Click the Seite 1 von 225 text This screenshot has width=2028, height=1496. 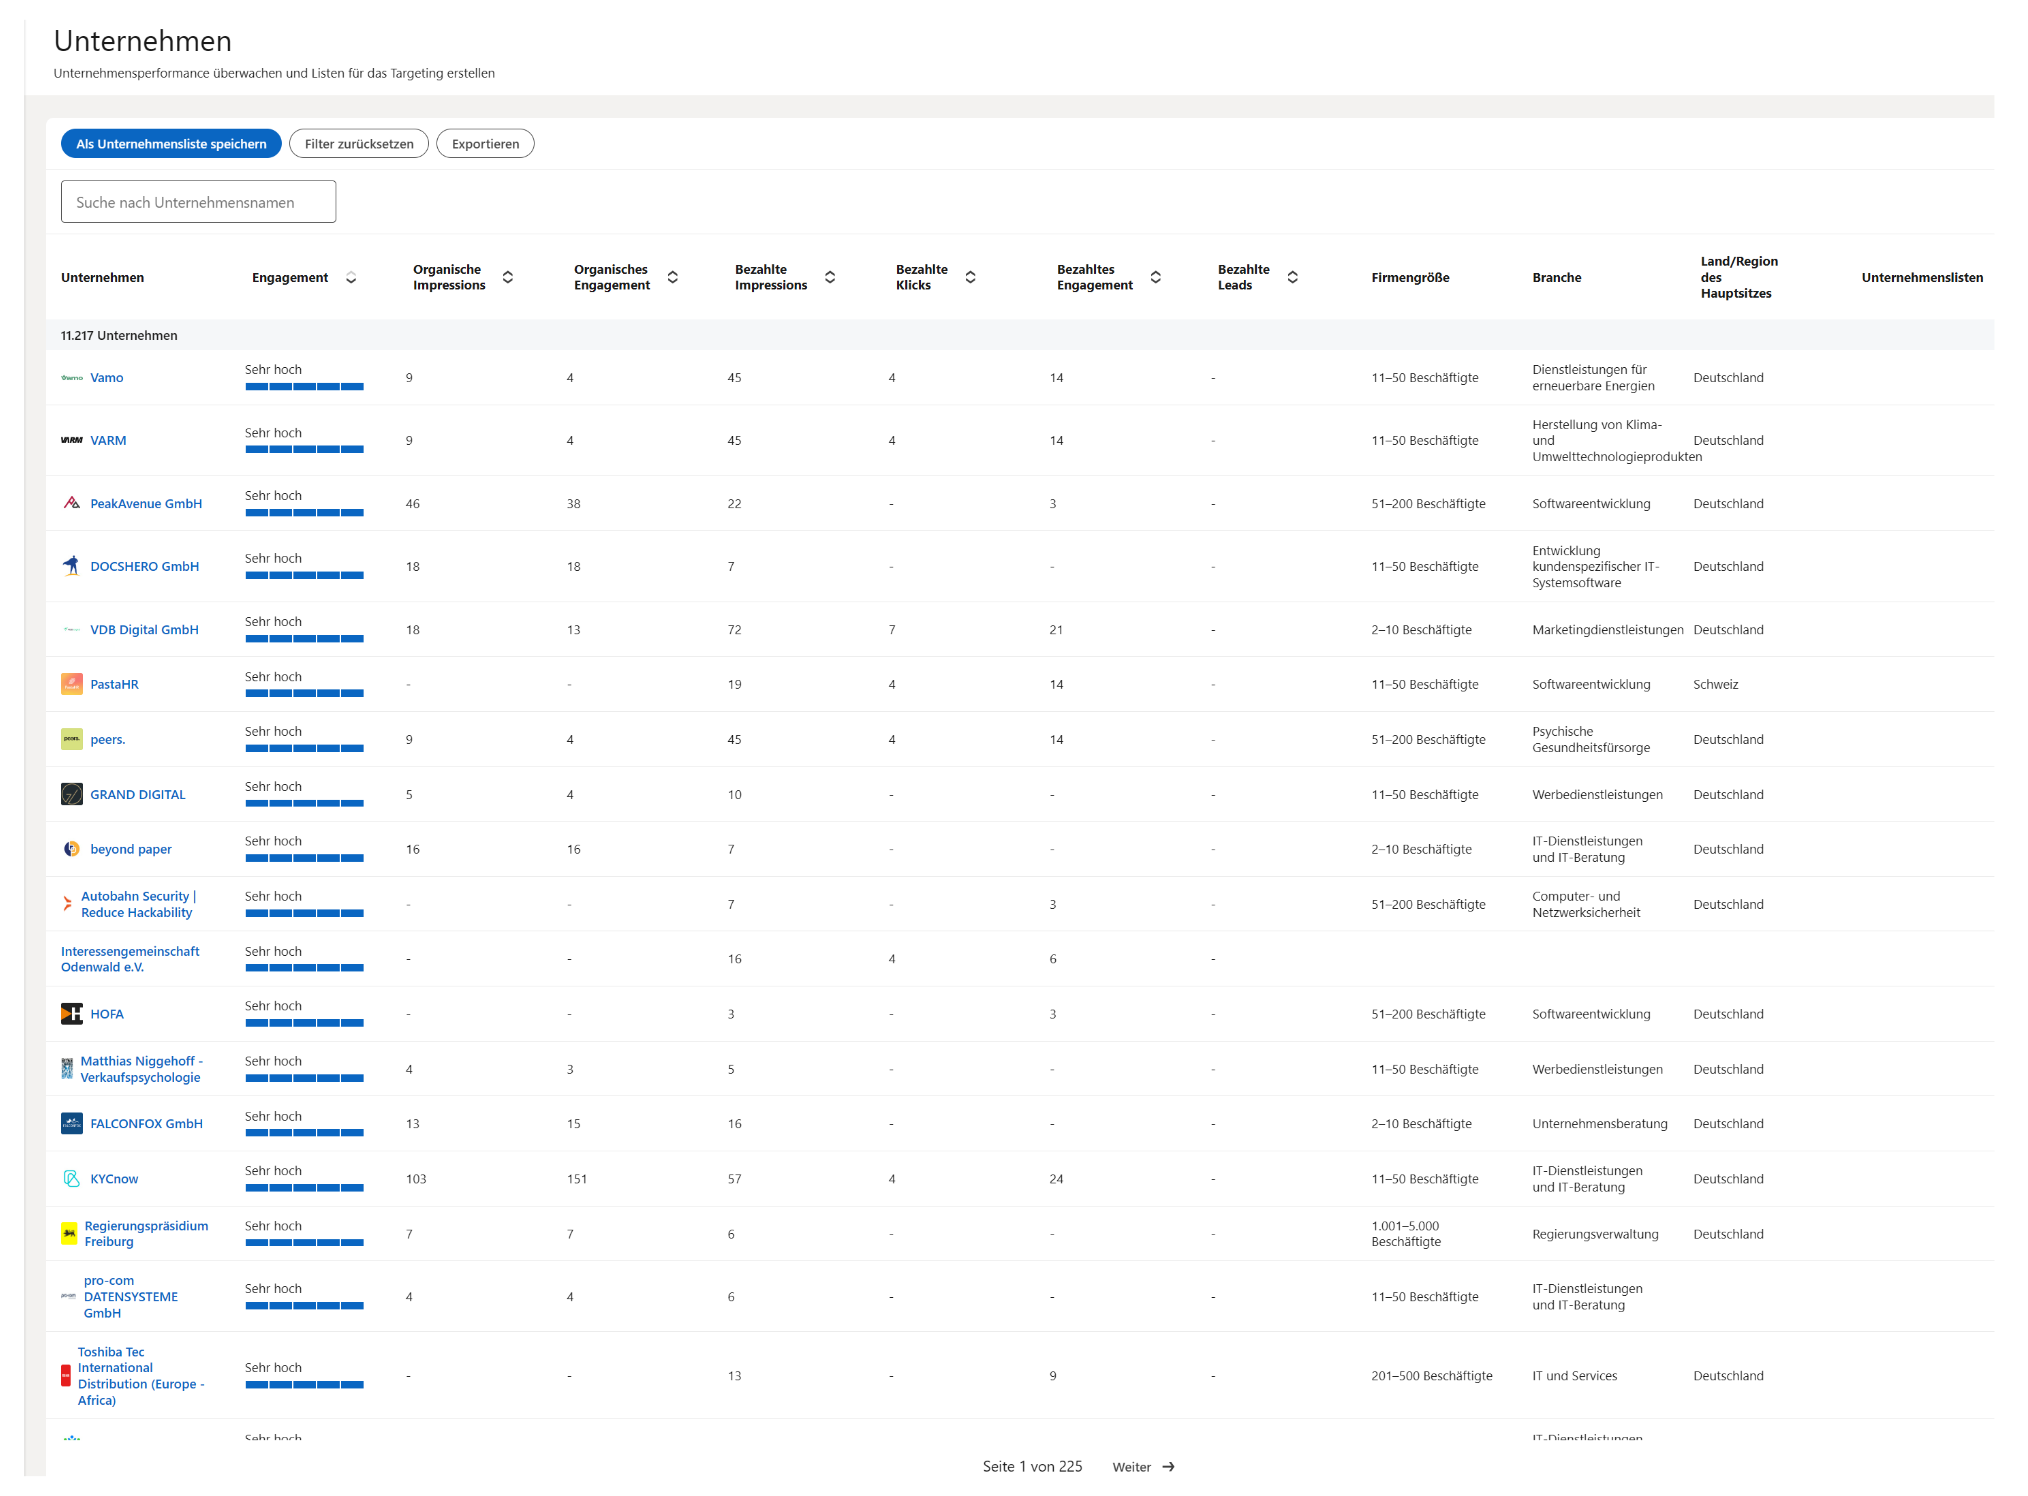pos(1032,1467)
